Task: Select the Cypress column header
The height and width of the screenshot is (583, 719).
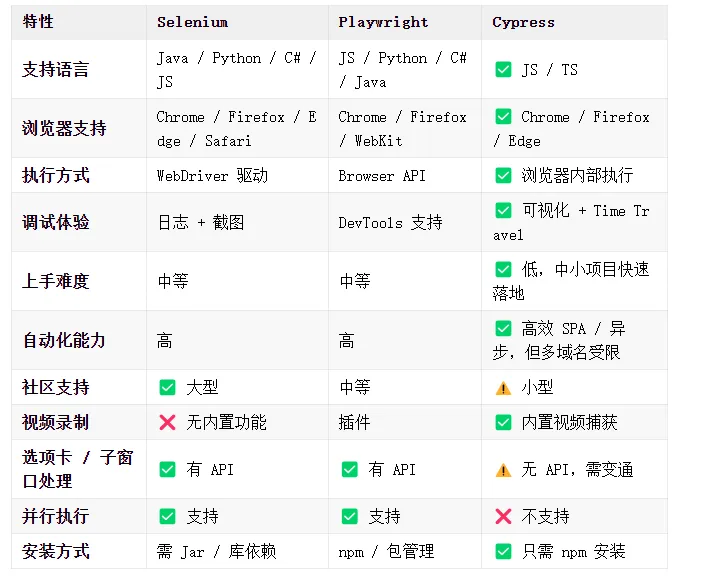Action: coord(523,22)
